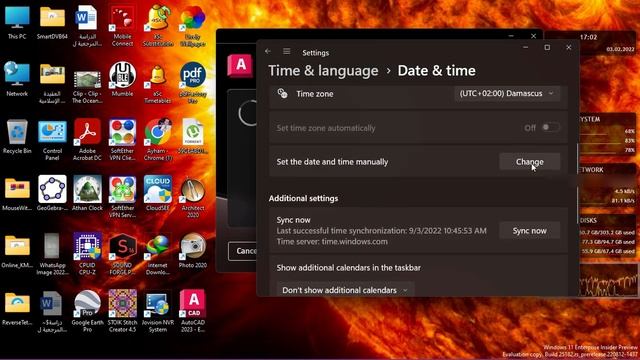Toggle Set time zone automatically switch
The height and width of the screenshot is (360, 640).
click(x=550, y=127)
